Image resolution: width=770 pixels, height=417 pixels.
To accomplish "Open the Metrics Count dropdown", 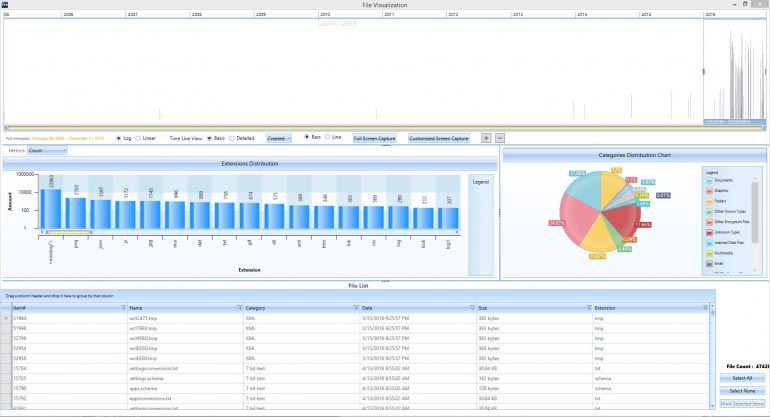I will point(47,150).
